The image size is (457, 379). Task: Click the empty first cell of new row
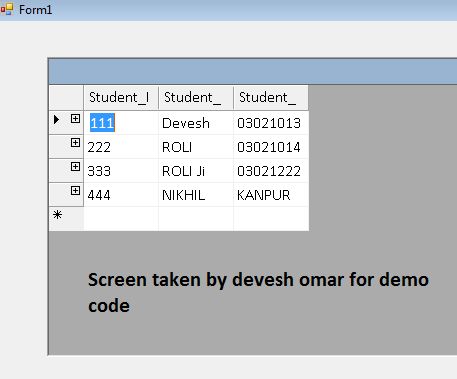(x=121, y=219)
